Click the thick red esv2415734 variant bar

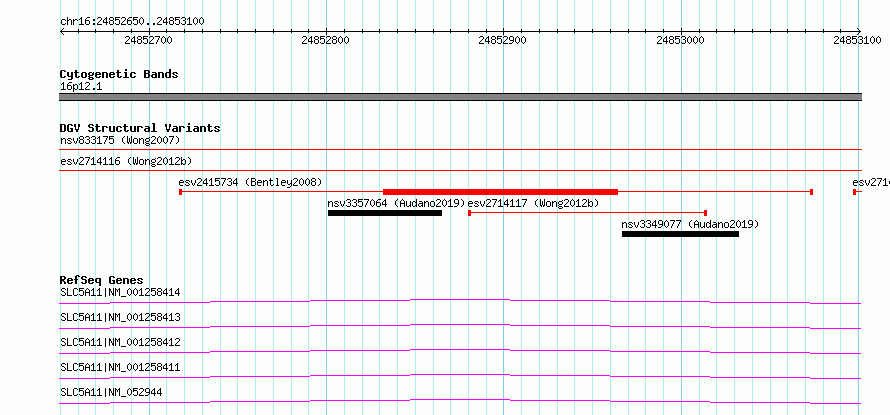(500, 192)
